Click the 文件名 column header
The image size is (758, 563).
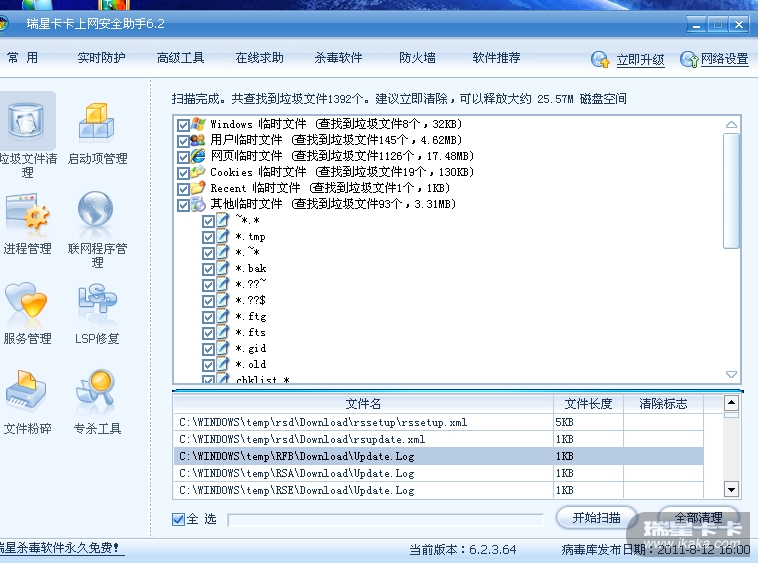(363, 404)
